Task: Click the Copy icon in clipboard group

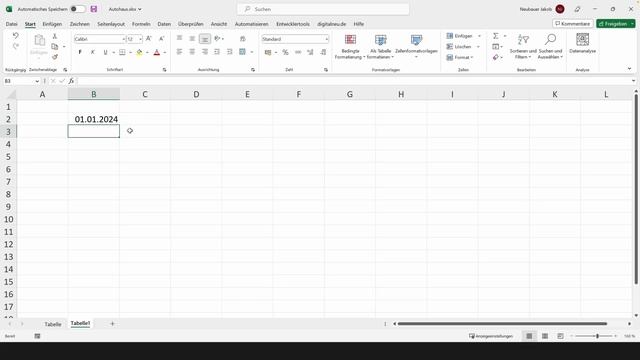Action: [55, 47]
